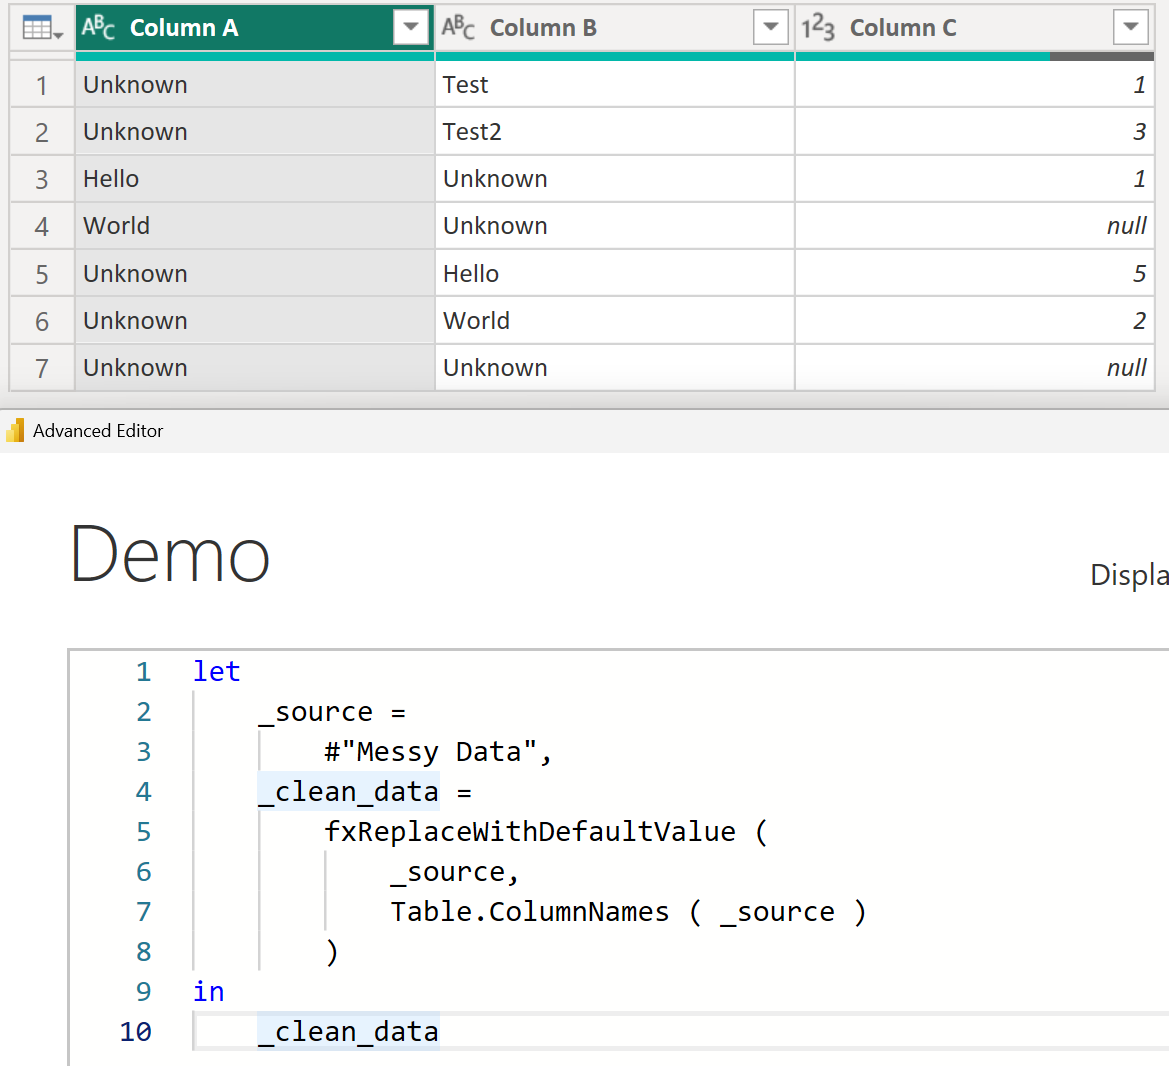Expand the Column C filter dropdown
This screenshot has height=1066, width=1169.
click(x=1130, y=27)
